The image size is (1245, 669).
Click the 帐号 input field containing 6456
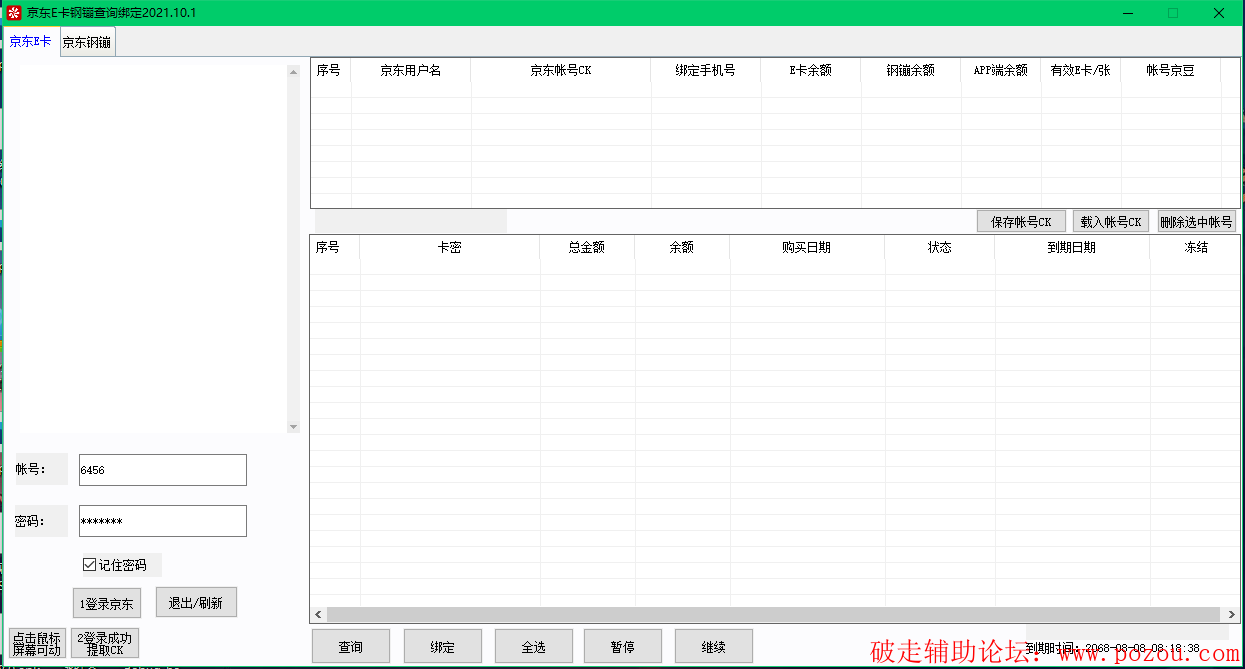pos(162,470)
